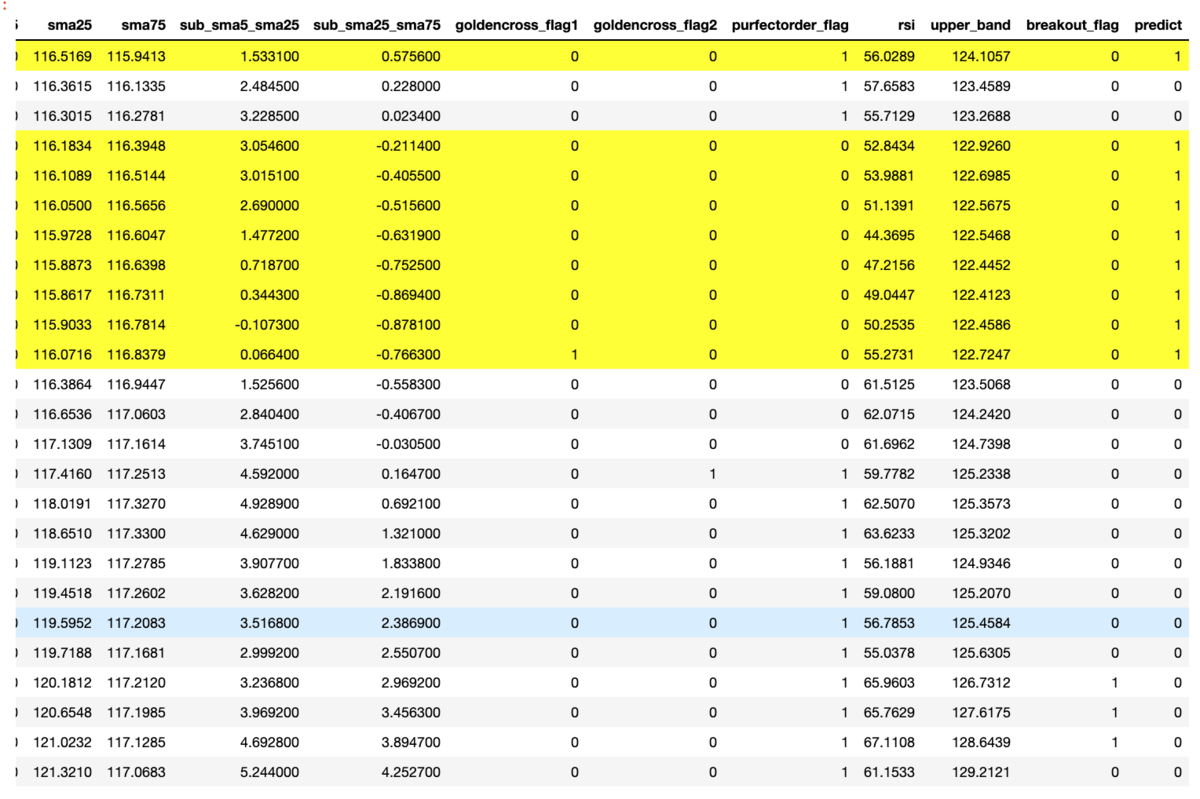1200x799 pixels.
Task: Click the rsi column header
Action: pos(904,25)
